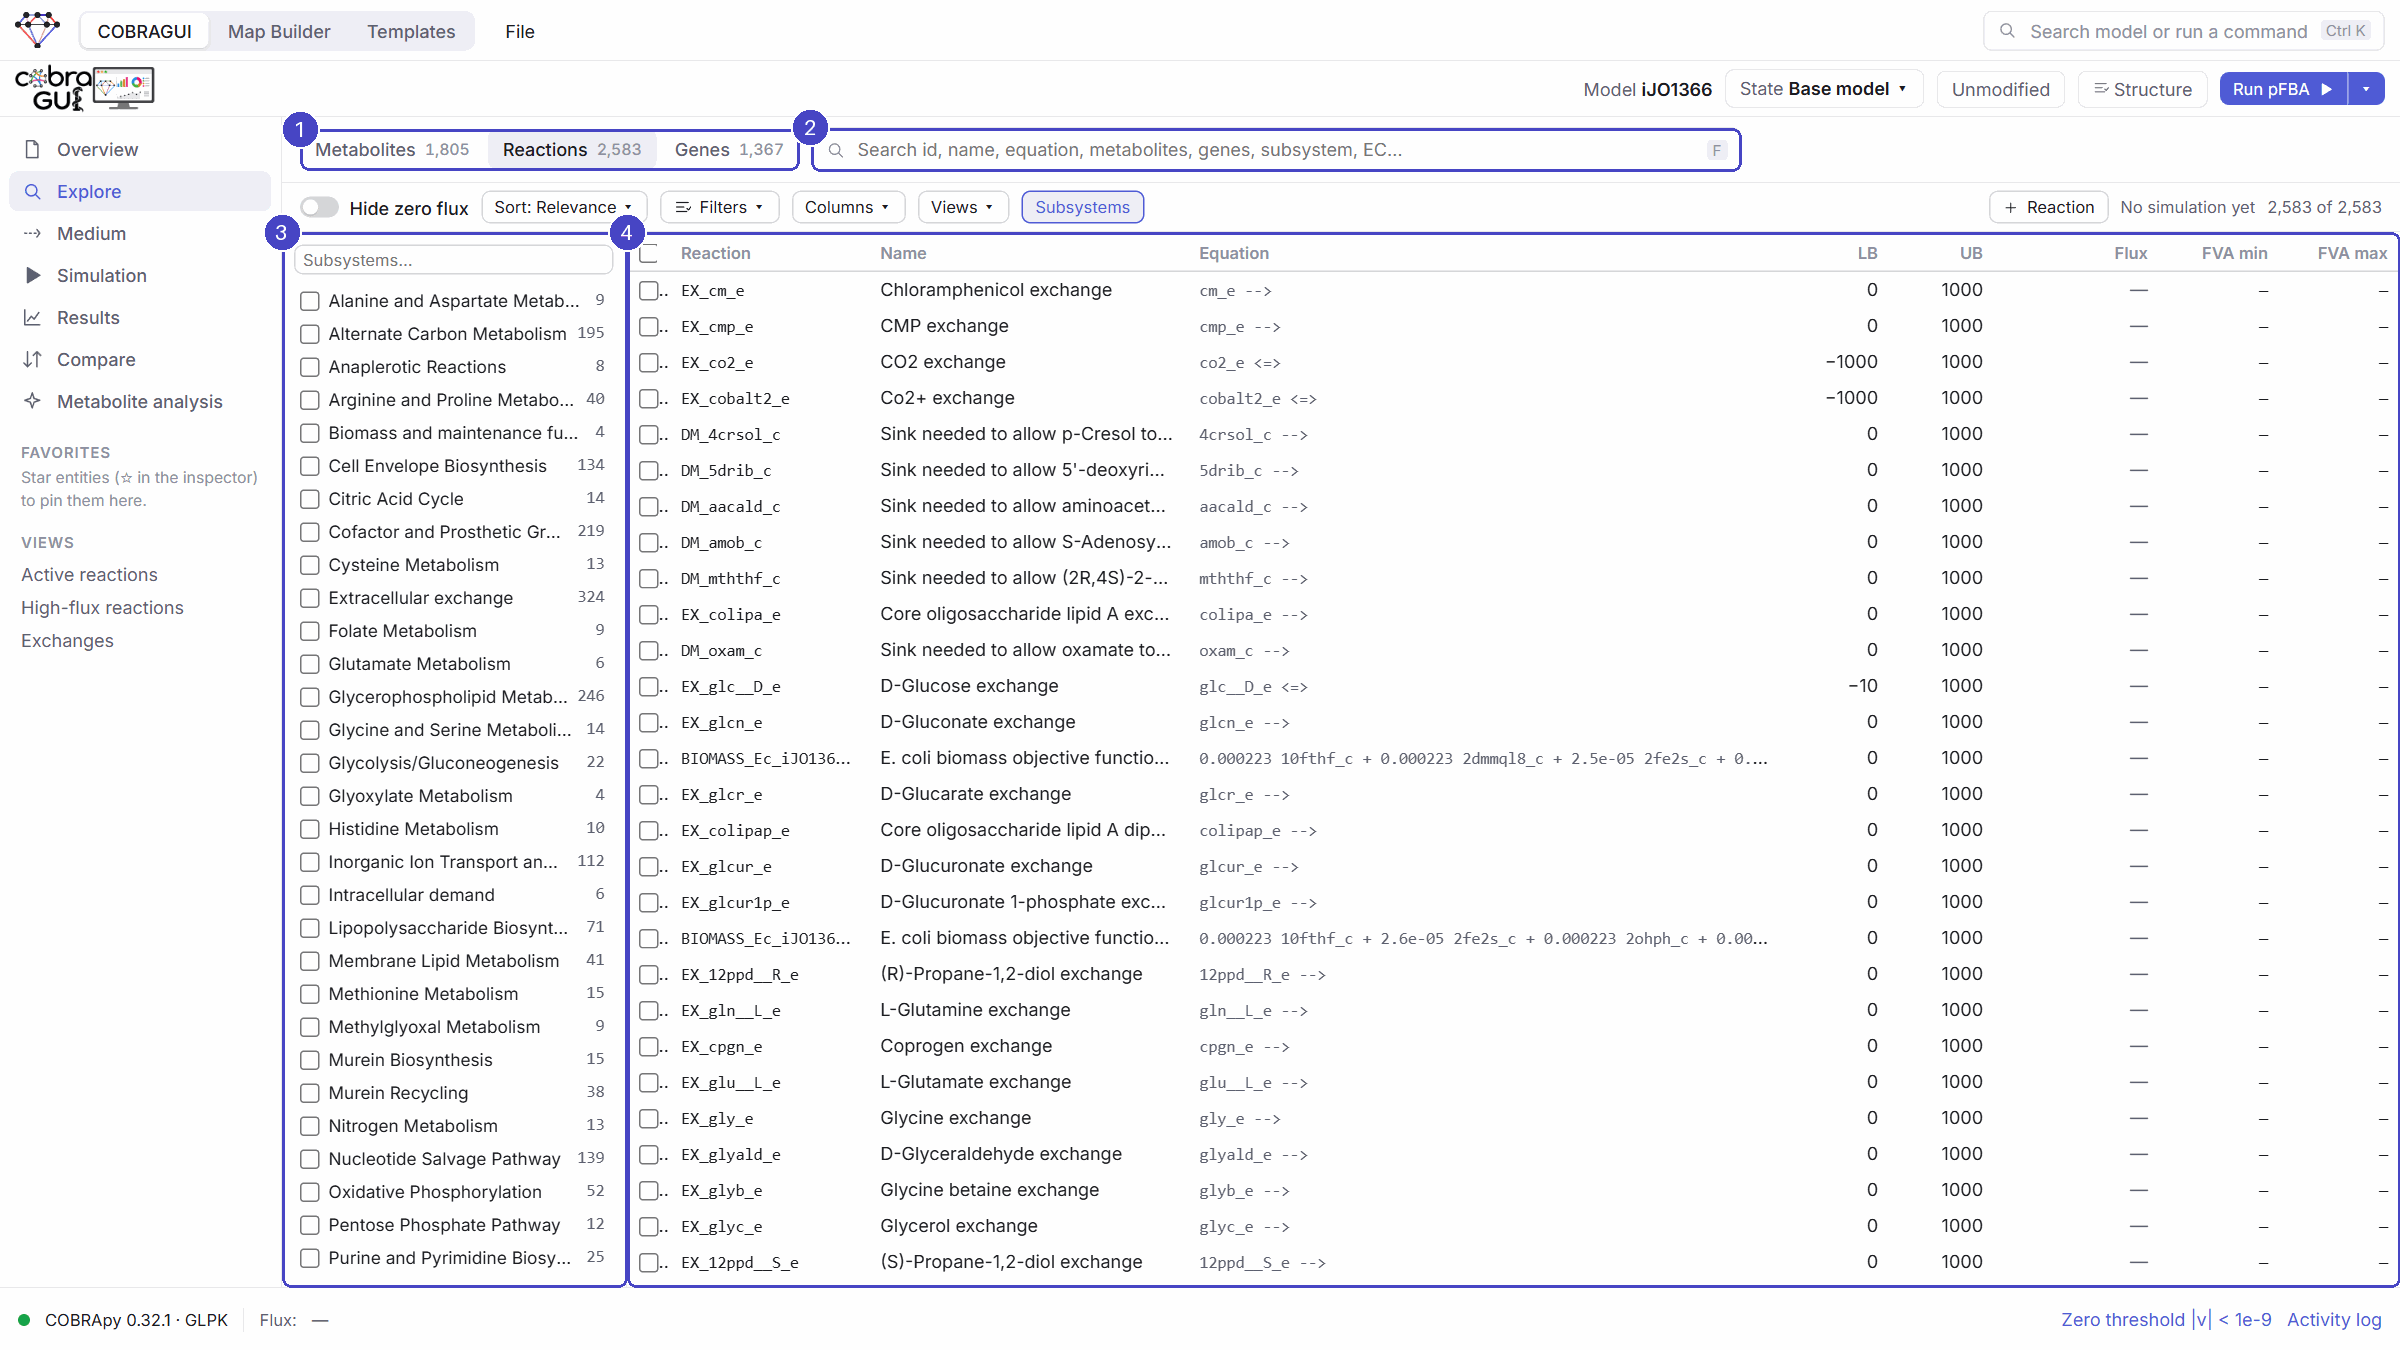Click the Run pFBA button
2400x1350 pixels.
tap(2283, 89)
